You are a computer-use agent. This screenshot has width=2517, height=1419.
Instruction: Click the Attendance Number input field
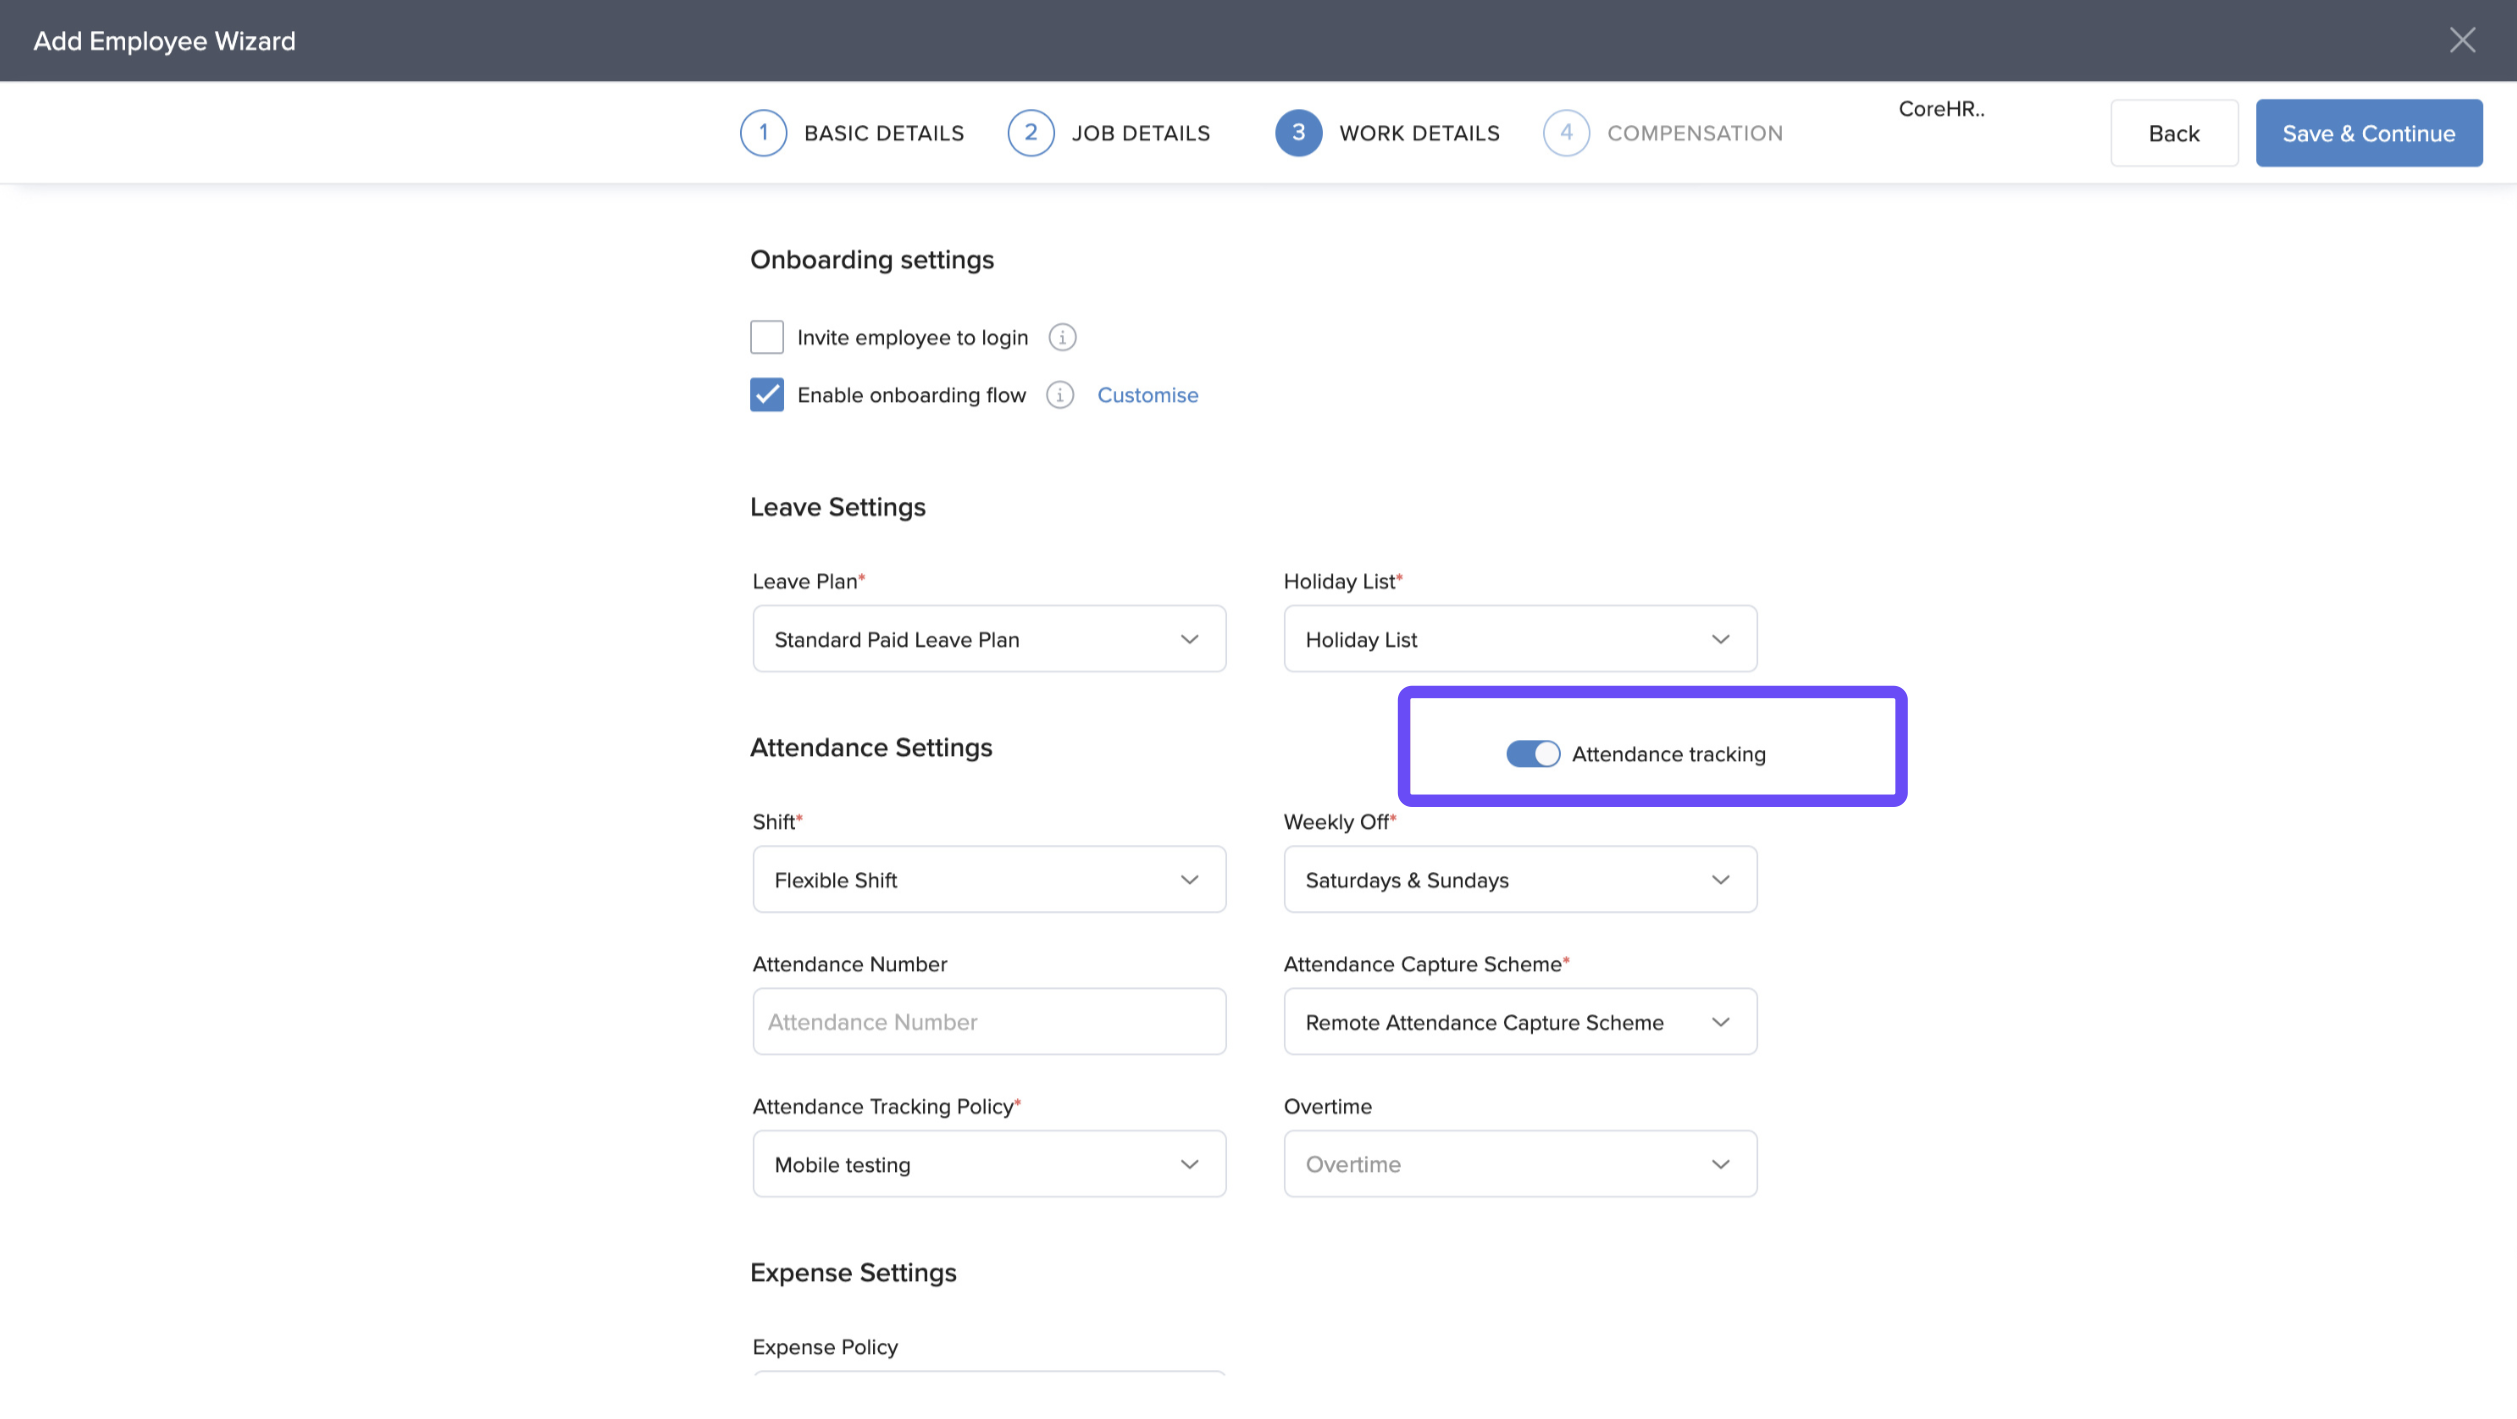pyautogui.click(x=989, y=1022)
